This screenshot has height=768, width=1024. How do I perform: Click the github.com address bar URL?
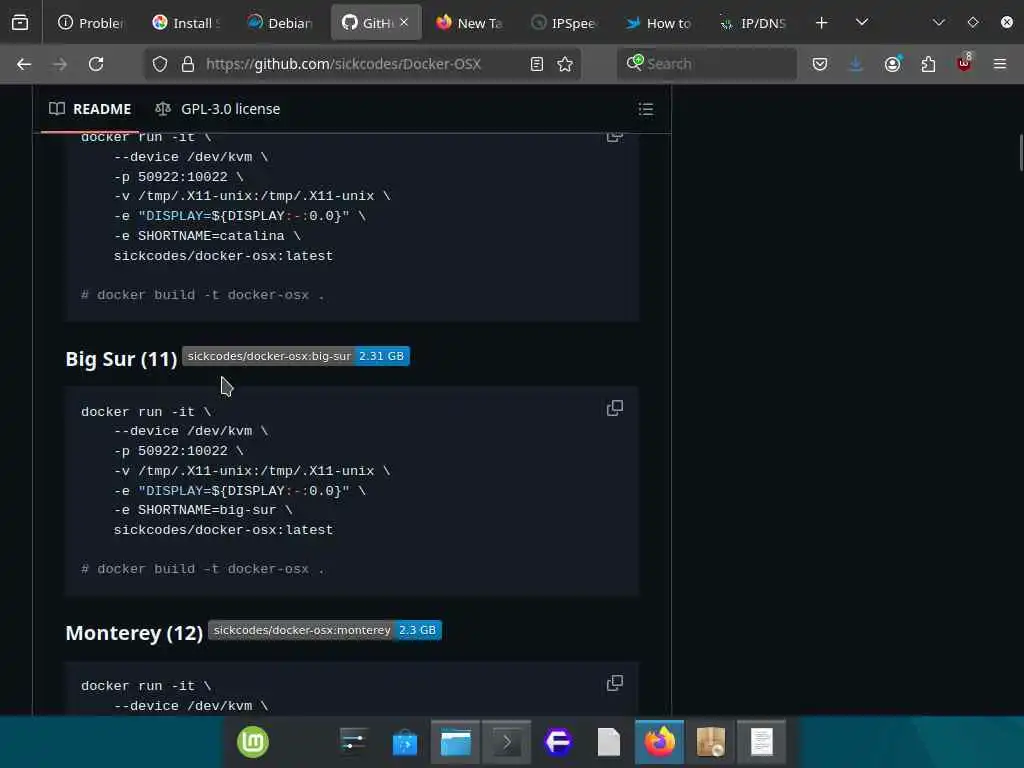coord(344,64)
